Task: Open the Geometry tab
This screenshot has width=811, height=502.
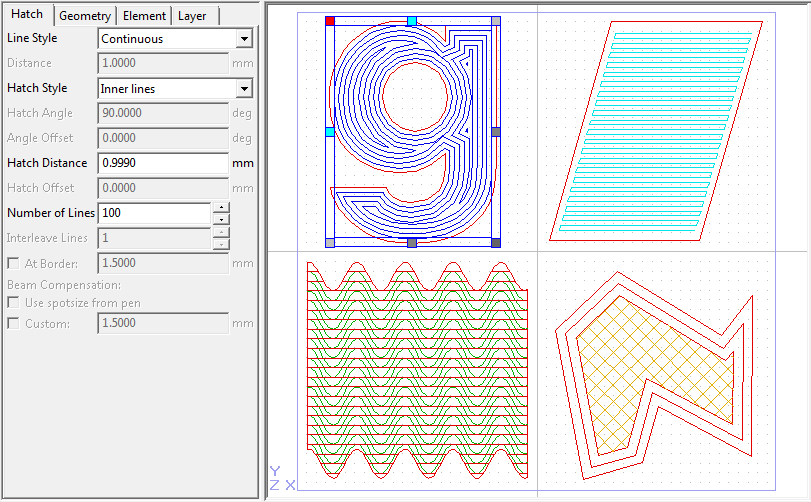Action: 85,16
